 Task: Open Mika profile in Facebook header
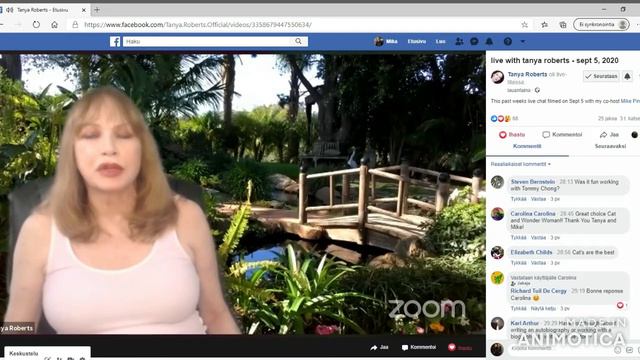point(386,41)
